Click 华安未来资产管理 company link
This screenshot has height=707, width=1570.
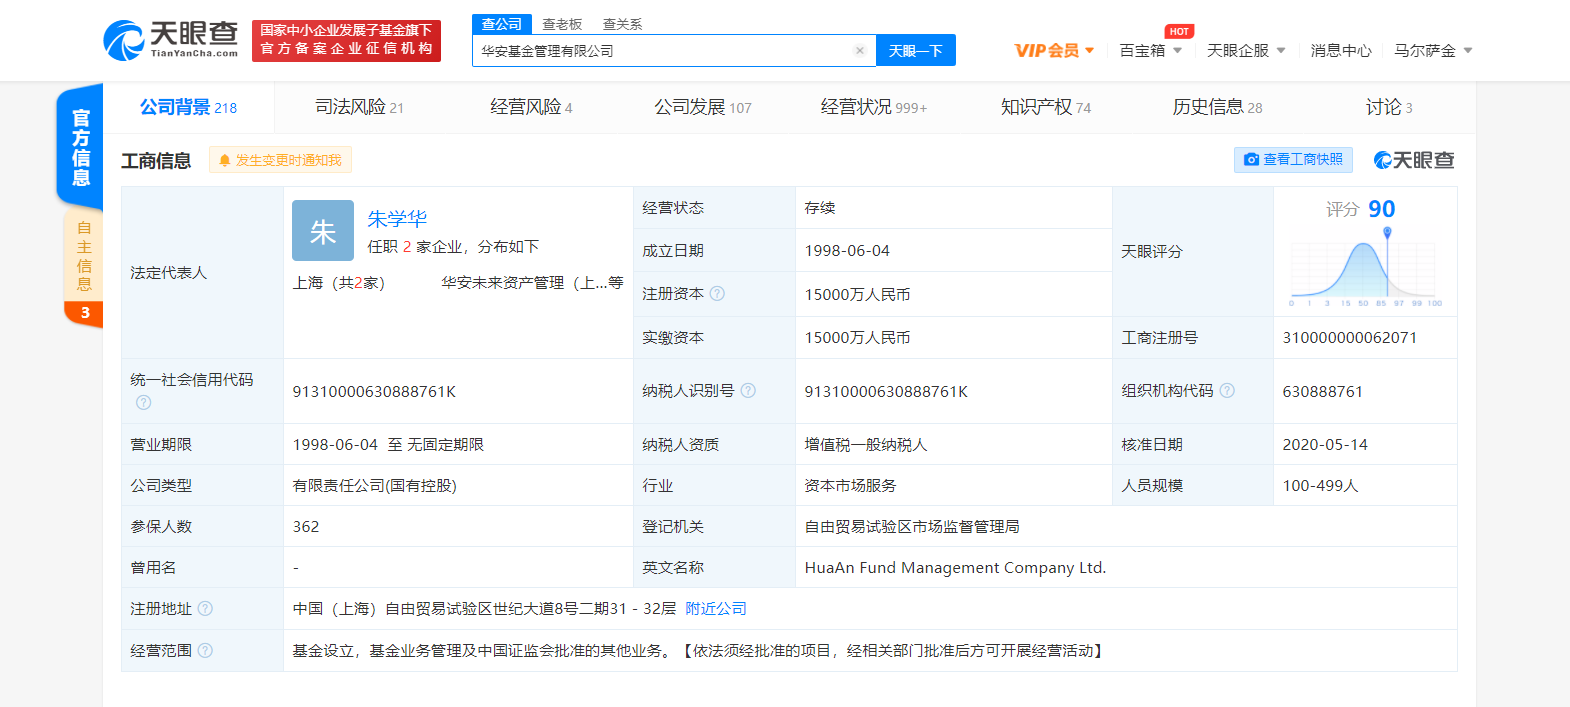pyautogui.click(x=532, y=283)
